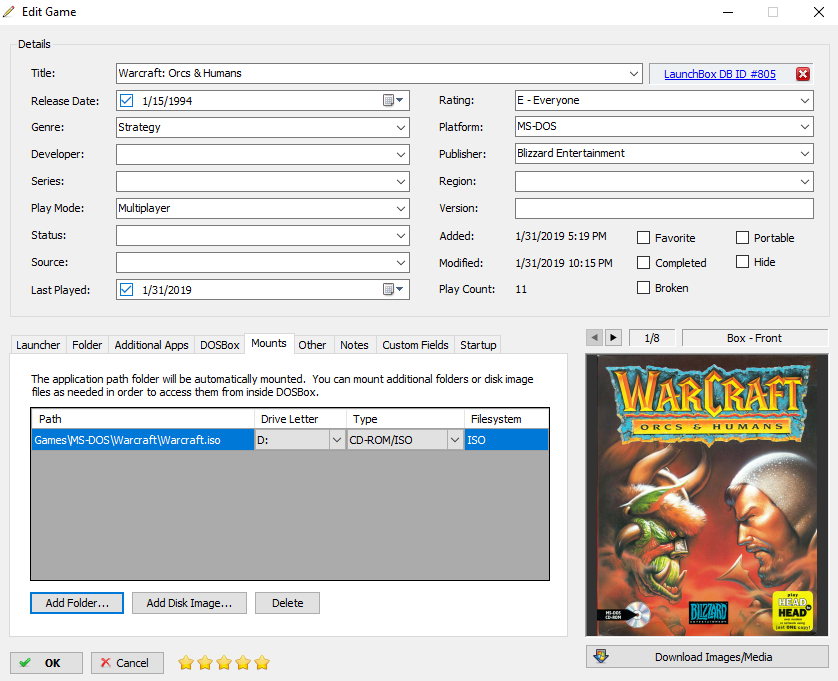Screen dimensions: 838x681
Task: Open the LaunchBox DB ID #805 link
Action: coord(719,74)
